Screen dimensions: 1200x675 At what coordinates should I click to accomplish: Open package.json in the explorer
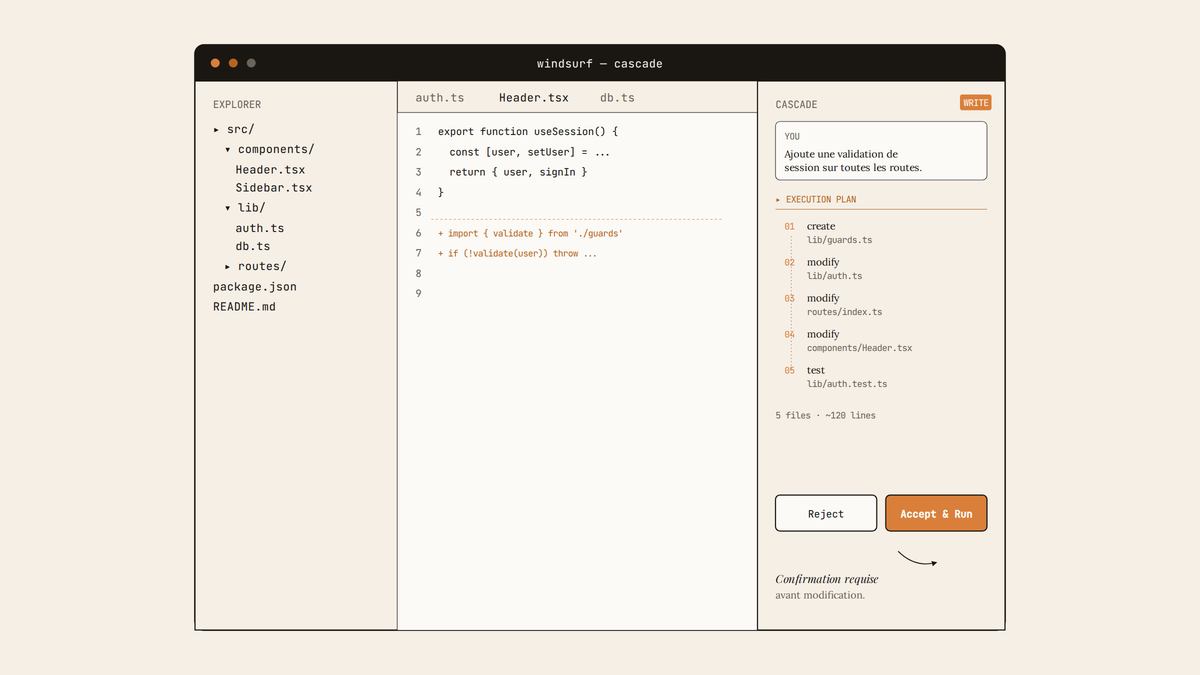tap(255, 287)
